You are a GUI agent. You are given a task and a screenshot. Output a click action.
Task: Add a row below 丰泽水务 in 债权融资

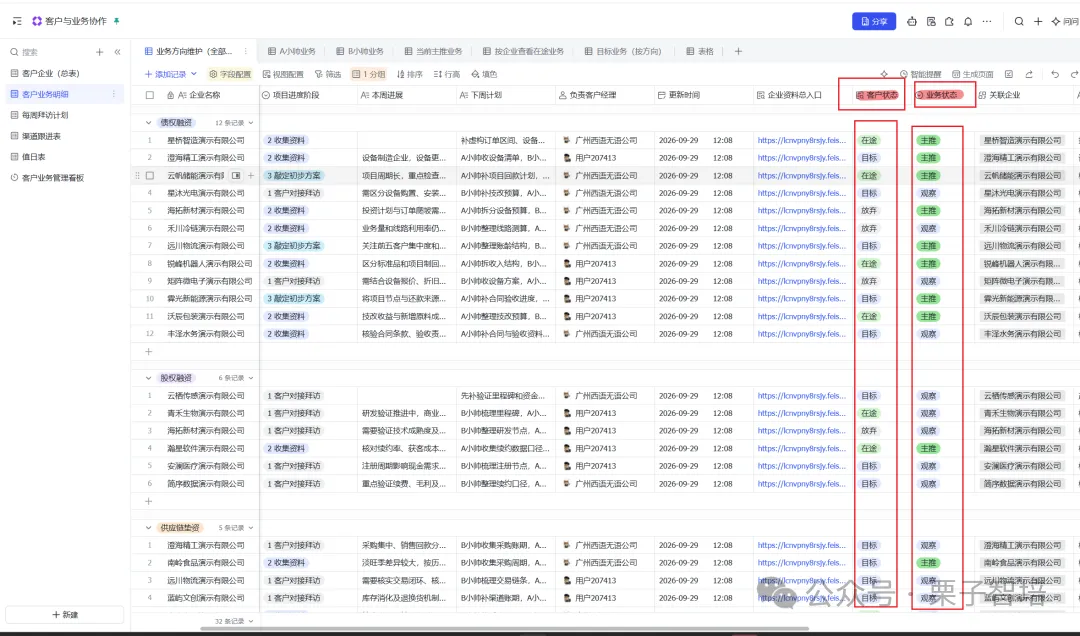pos(148,351)
